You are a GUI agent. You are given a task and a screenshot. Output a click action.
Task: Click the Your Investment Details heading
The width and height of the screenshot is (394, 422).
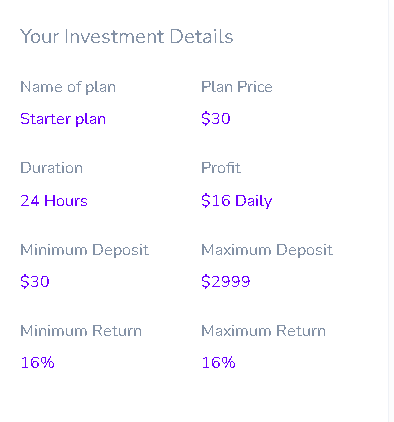click(x=127, y=36)
